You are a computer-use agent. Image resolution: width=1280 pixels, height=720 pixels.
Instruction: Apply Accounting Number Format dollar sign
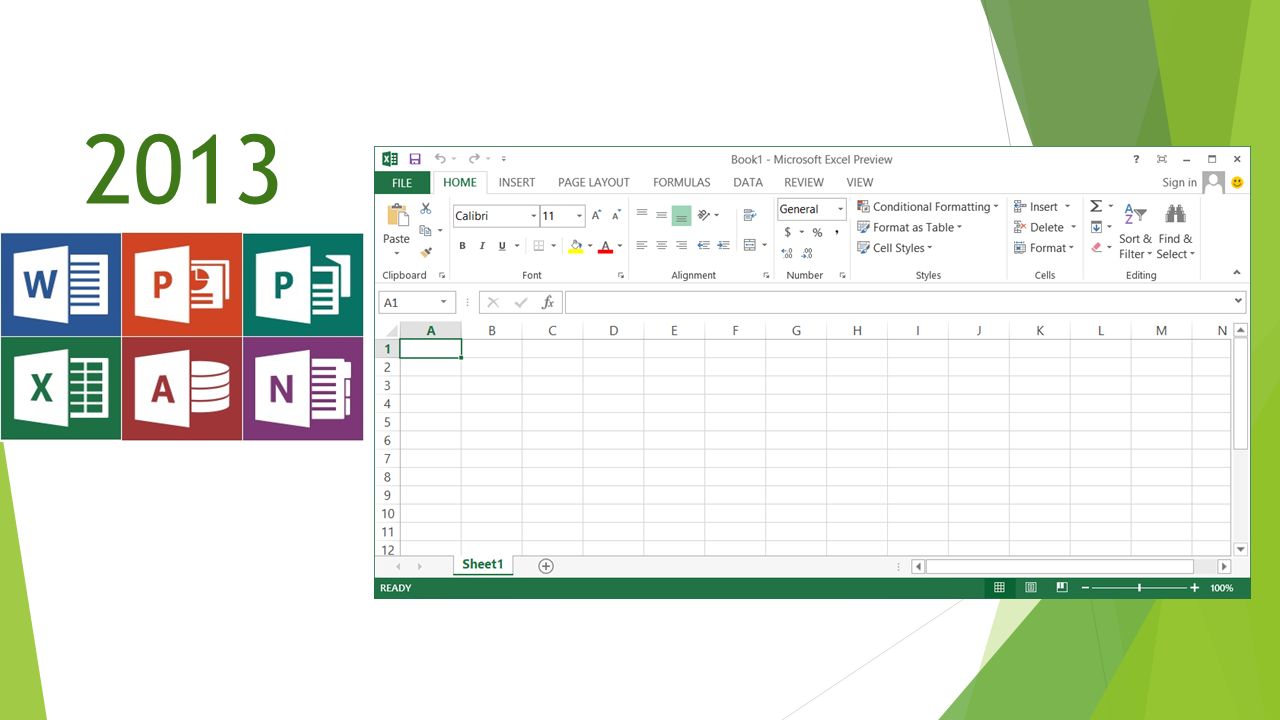coord(787,233)
